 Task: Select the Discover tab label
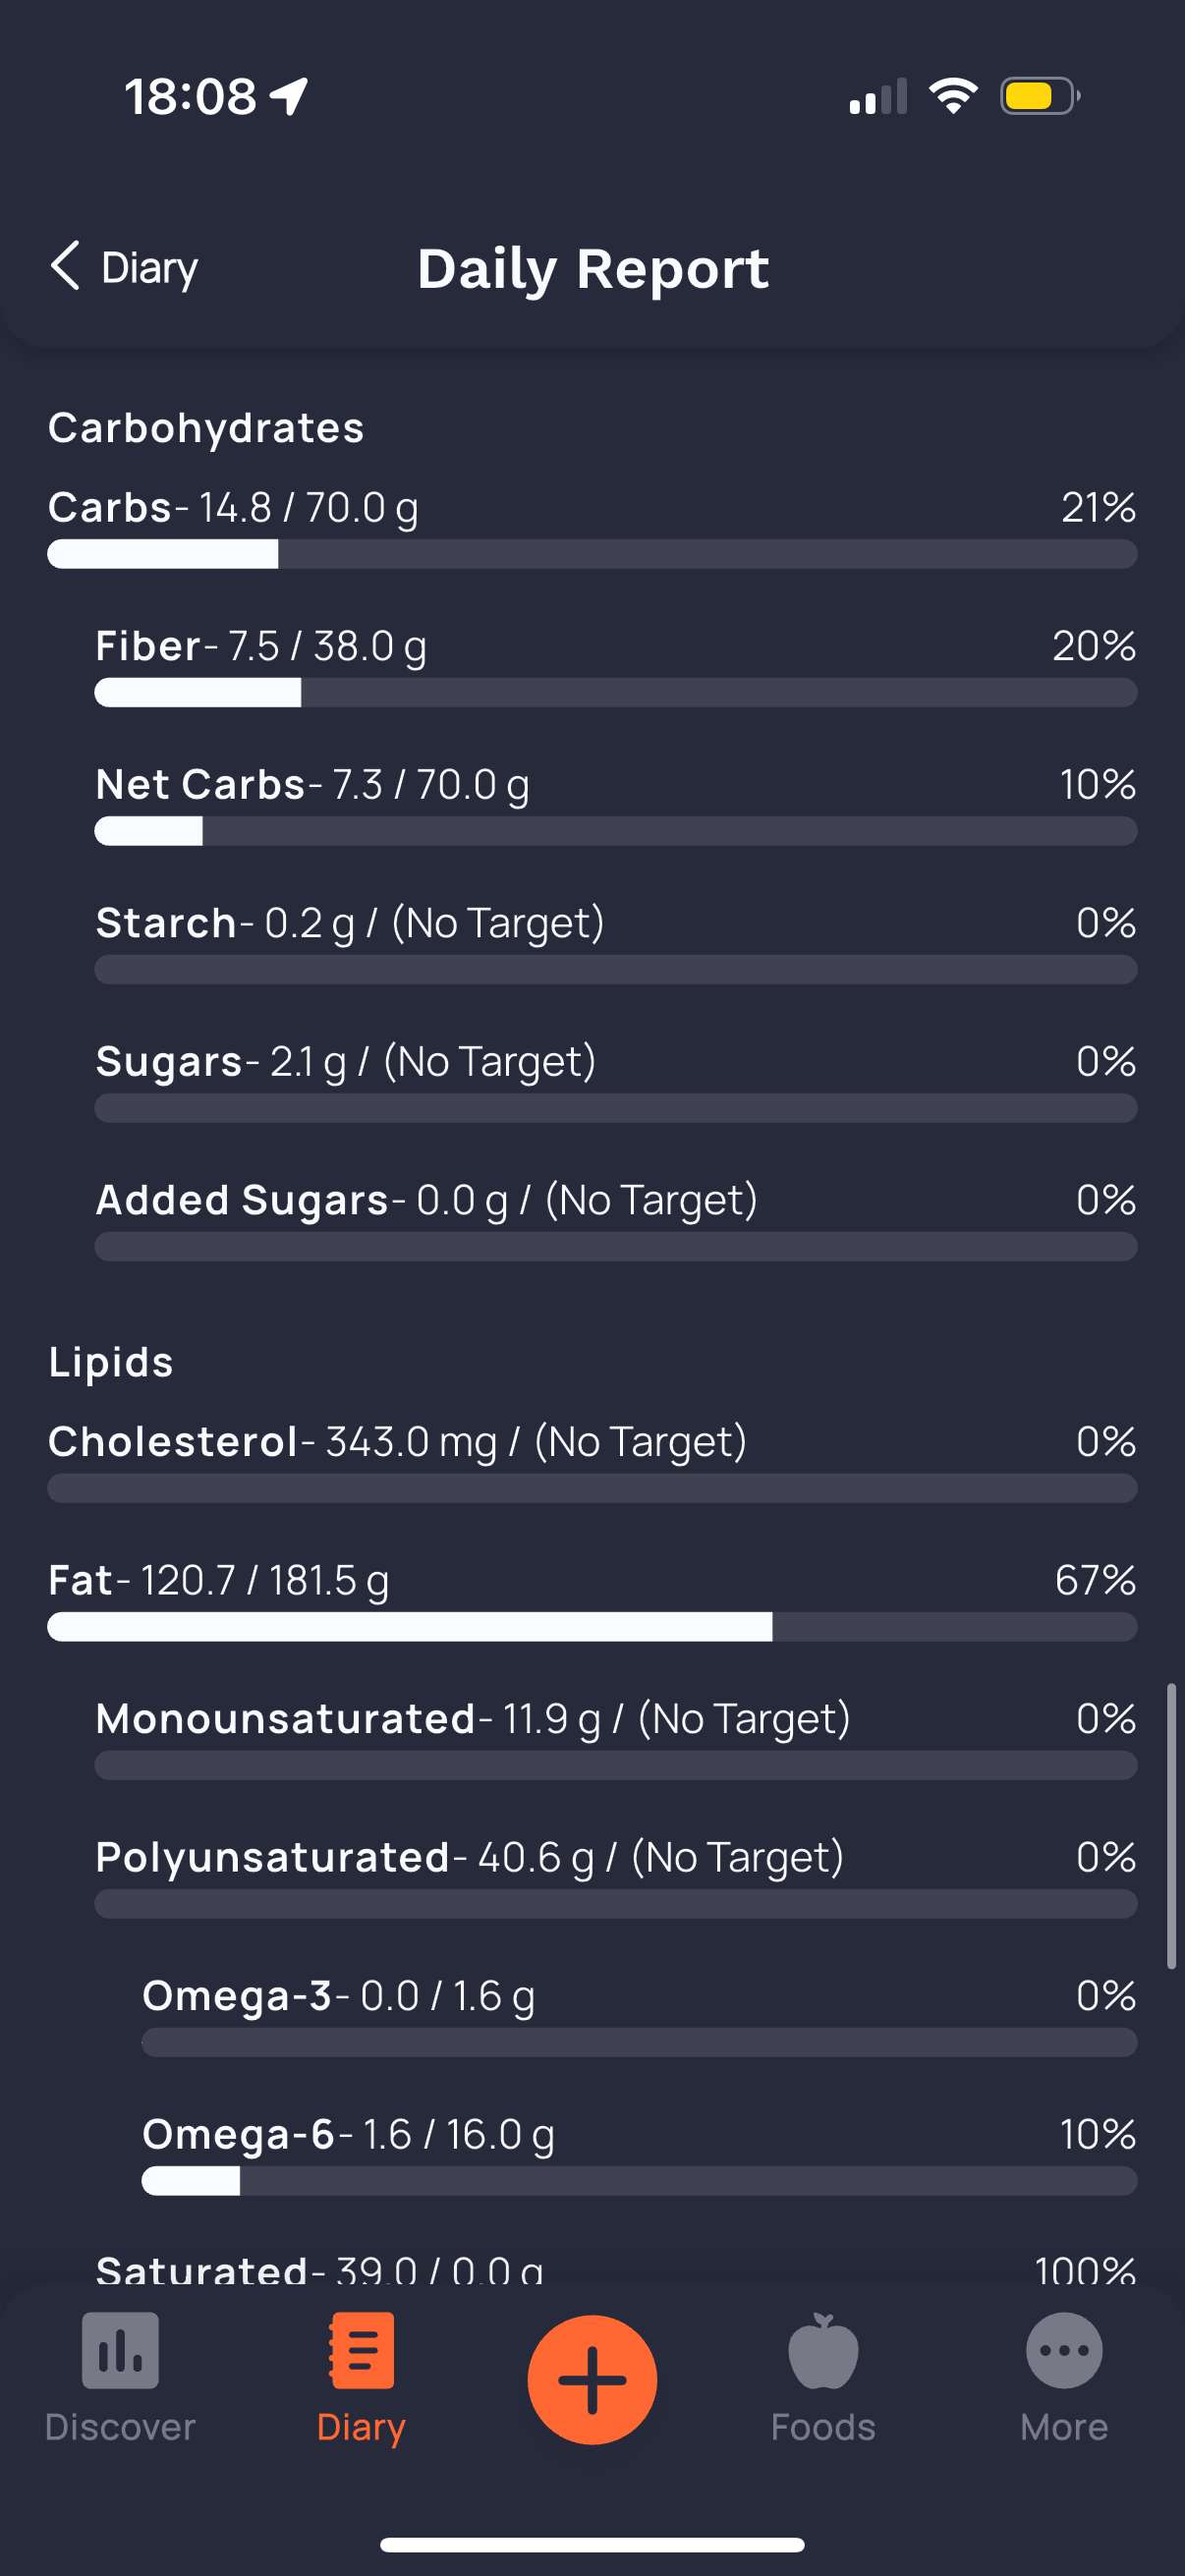(120, 2427)
